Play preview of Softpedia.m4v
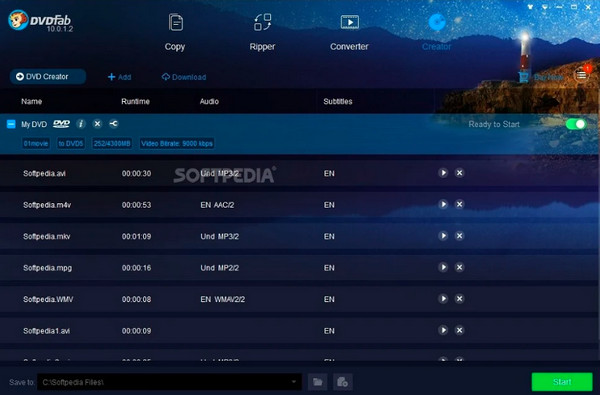 (x=443, y=204)
